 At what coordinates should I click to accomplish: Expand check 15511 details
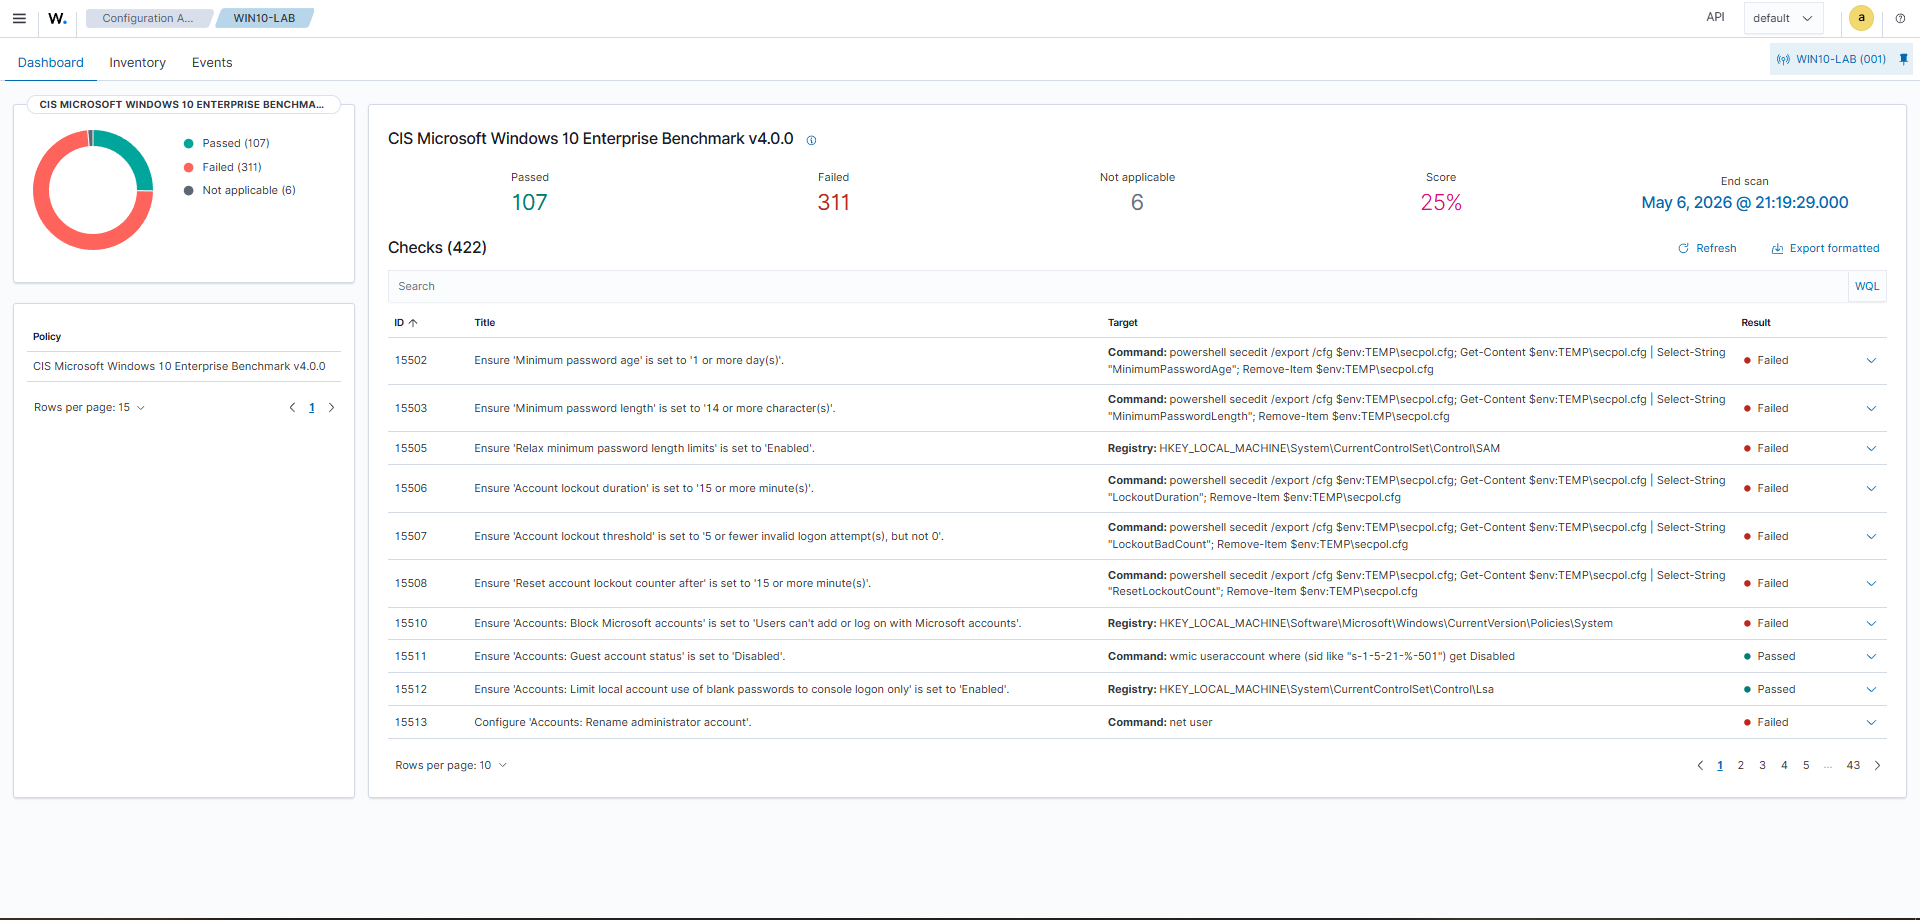tap(1871, 657)
